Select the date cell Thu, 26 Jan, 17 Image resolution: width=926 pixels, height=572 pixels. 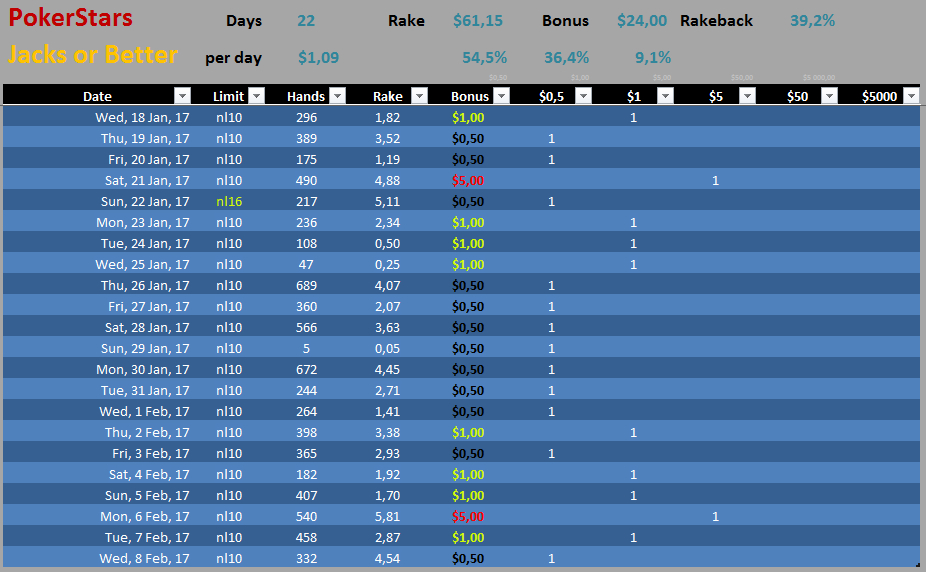(145, 286)
